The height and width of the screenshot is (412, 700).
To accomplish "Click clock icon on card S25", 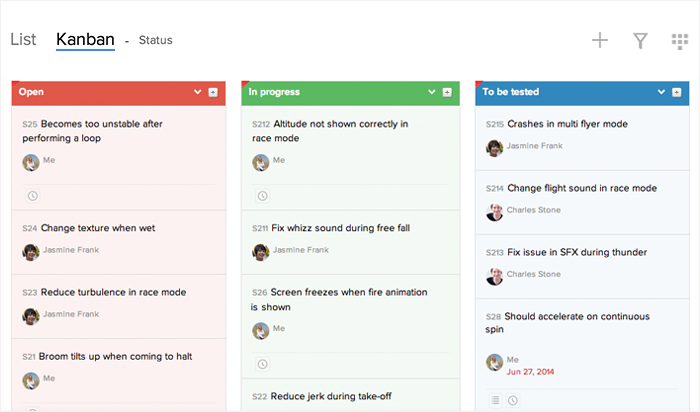I will pos(32,196).
